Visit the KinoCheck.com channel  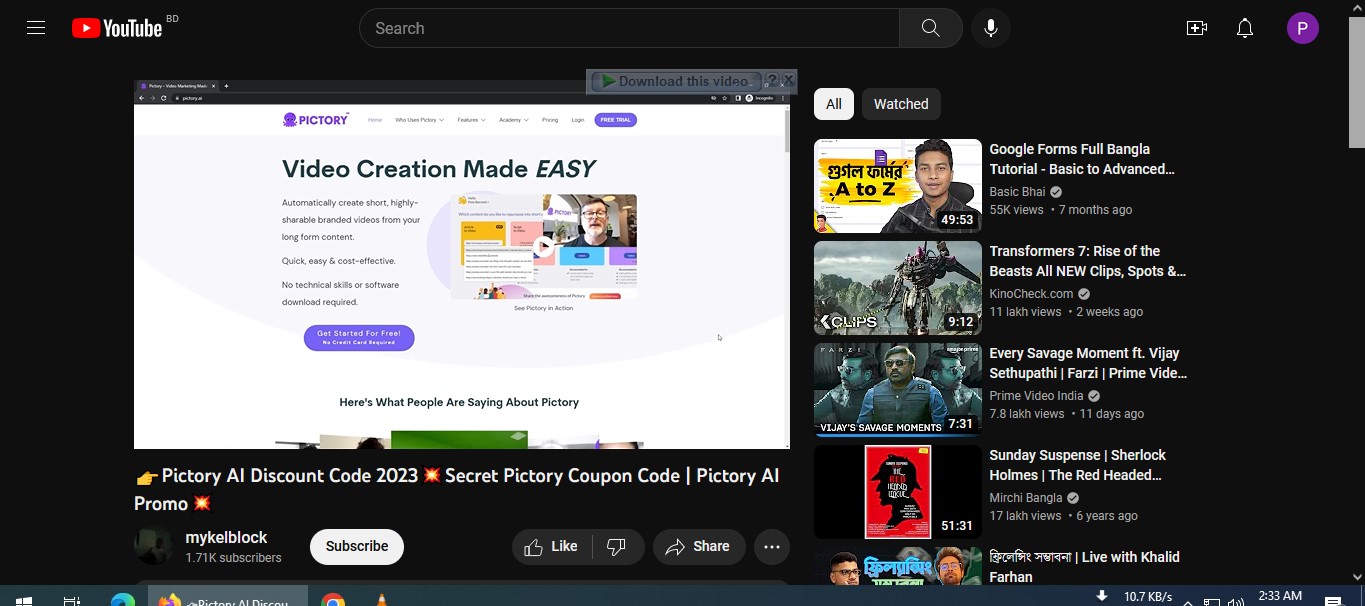click(1031, 294)
